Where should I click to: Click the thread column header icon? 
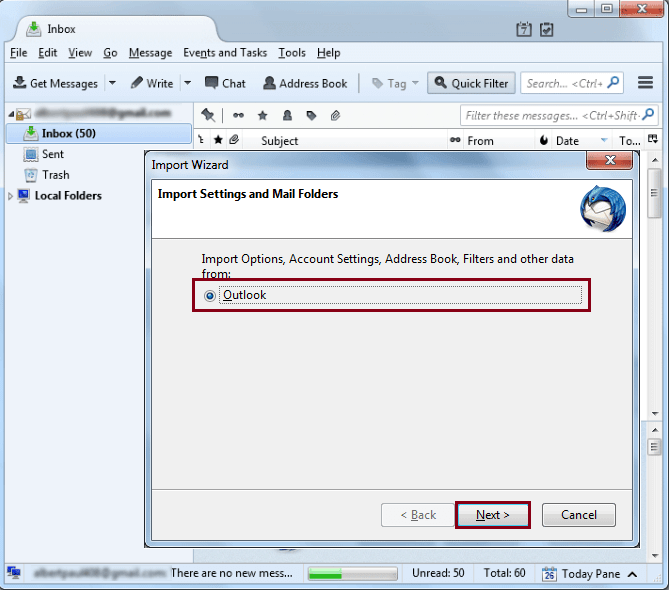(201, 140)
